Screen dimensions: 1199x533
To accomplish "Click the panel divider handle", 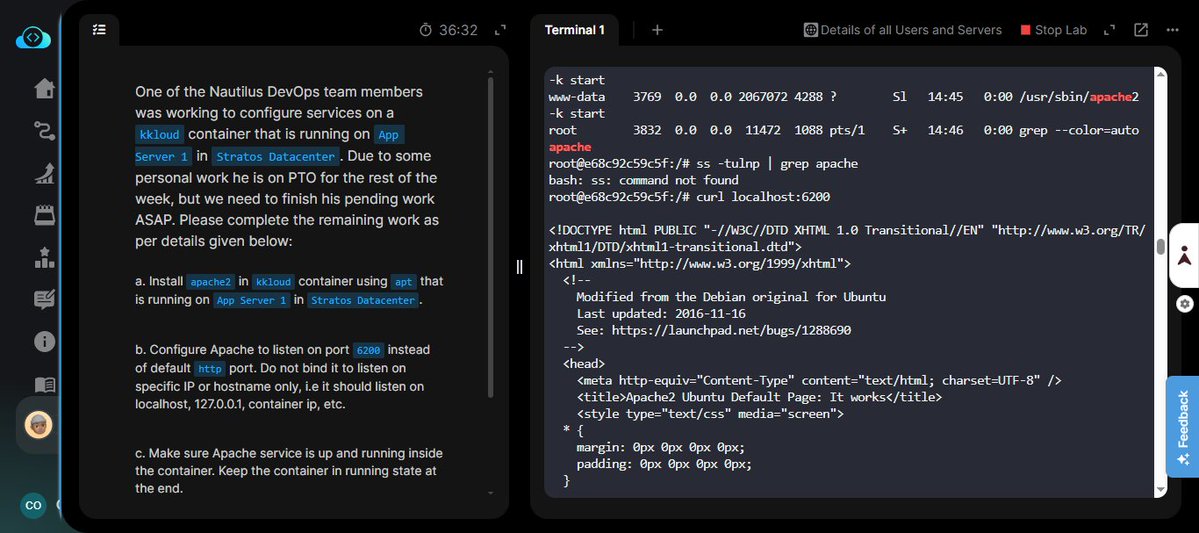I will coord(519,266).
